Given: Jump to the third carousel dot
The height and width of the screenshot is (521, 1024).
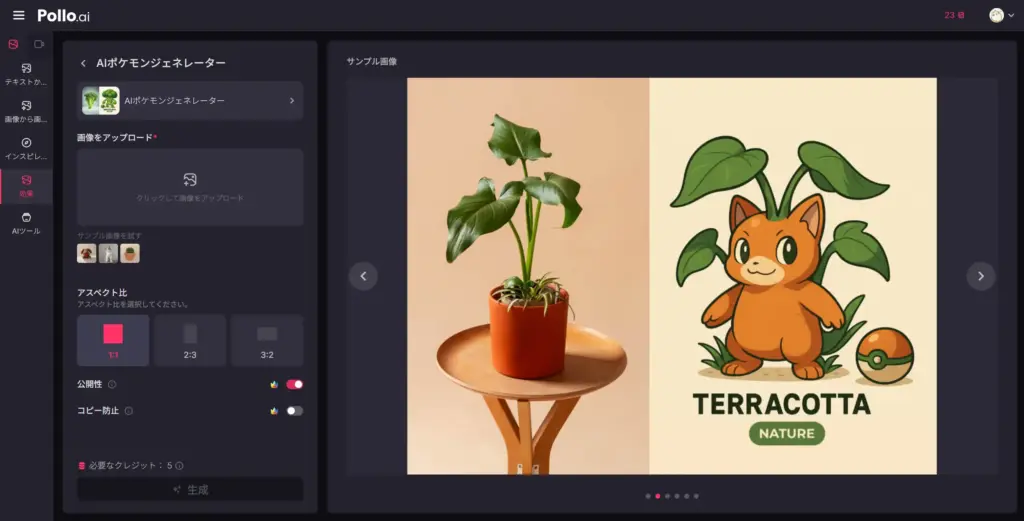Looking at the screenshot, I should tap(667, 496).
